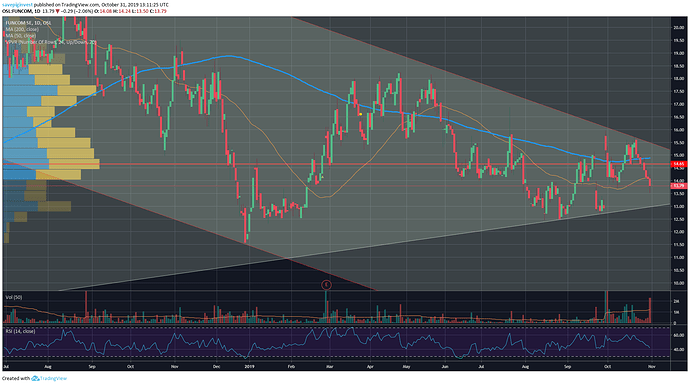The height and width of the screenshot is (385, 690).
Task: Click the blue 200-day moving average line
Action: click(229, 56)
